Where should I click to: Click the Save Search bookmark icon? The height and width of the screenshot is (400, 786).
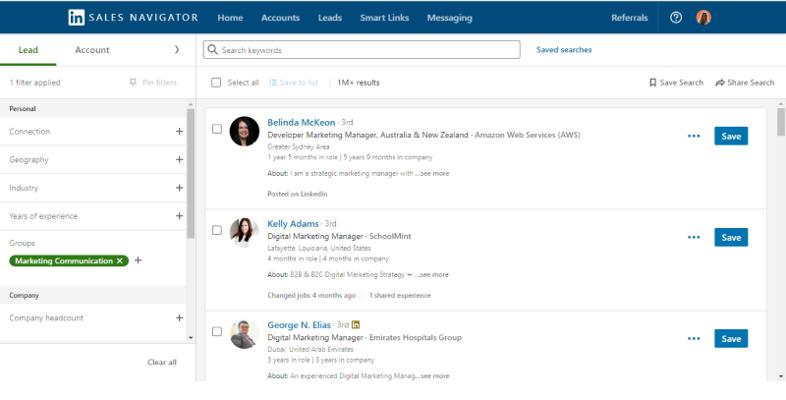pyautogui.click(x=653, y=83)
